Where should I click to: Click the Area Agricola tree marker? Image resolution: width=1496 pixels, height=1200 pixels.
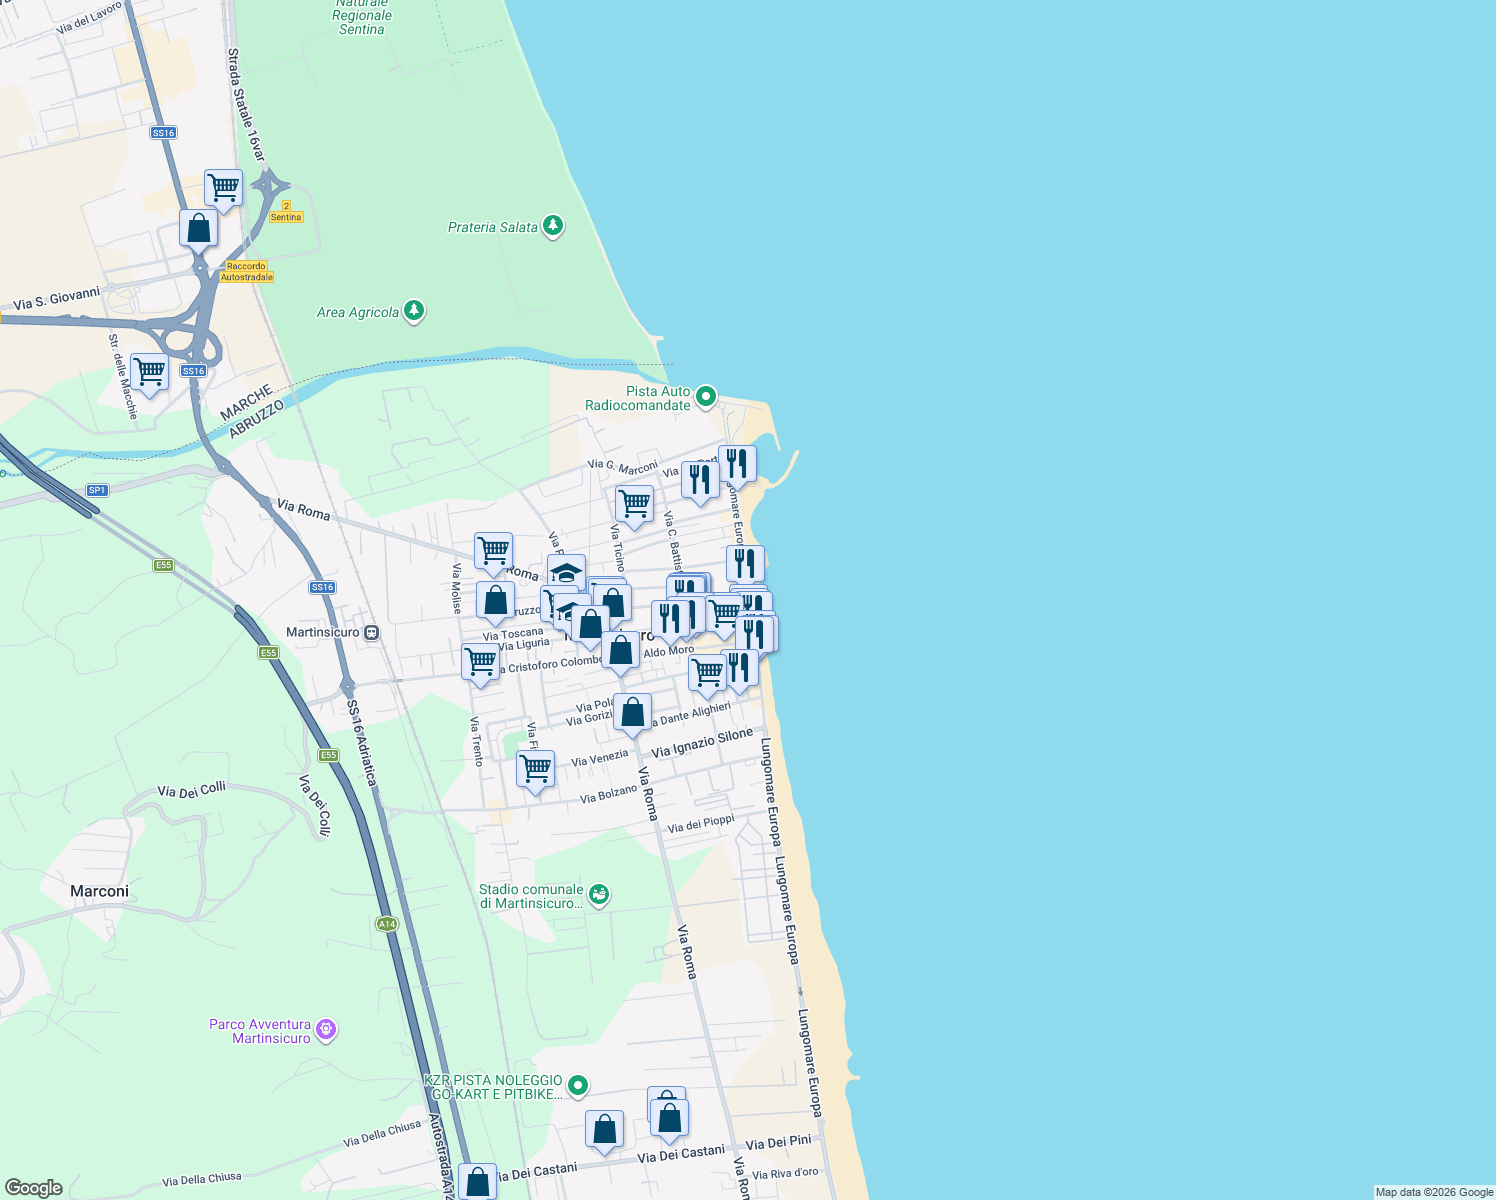tap(413, 312)
